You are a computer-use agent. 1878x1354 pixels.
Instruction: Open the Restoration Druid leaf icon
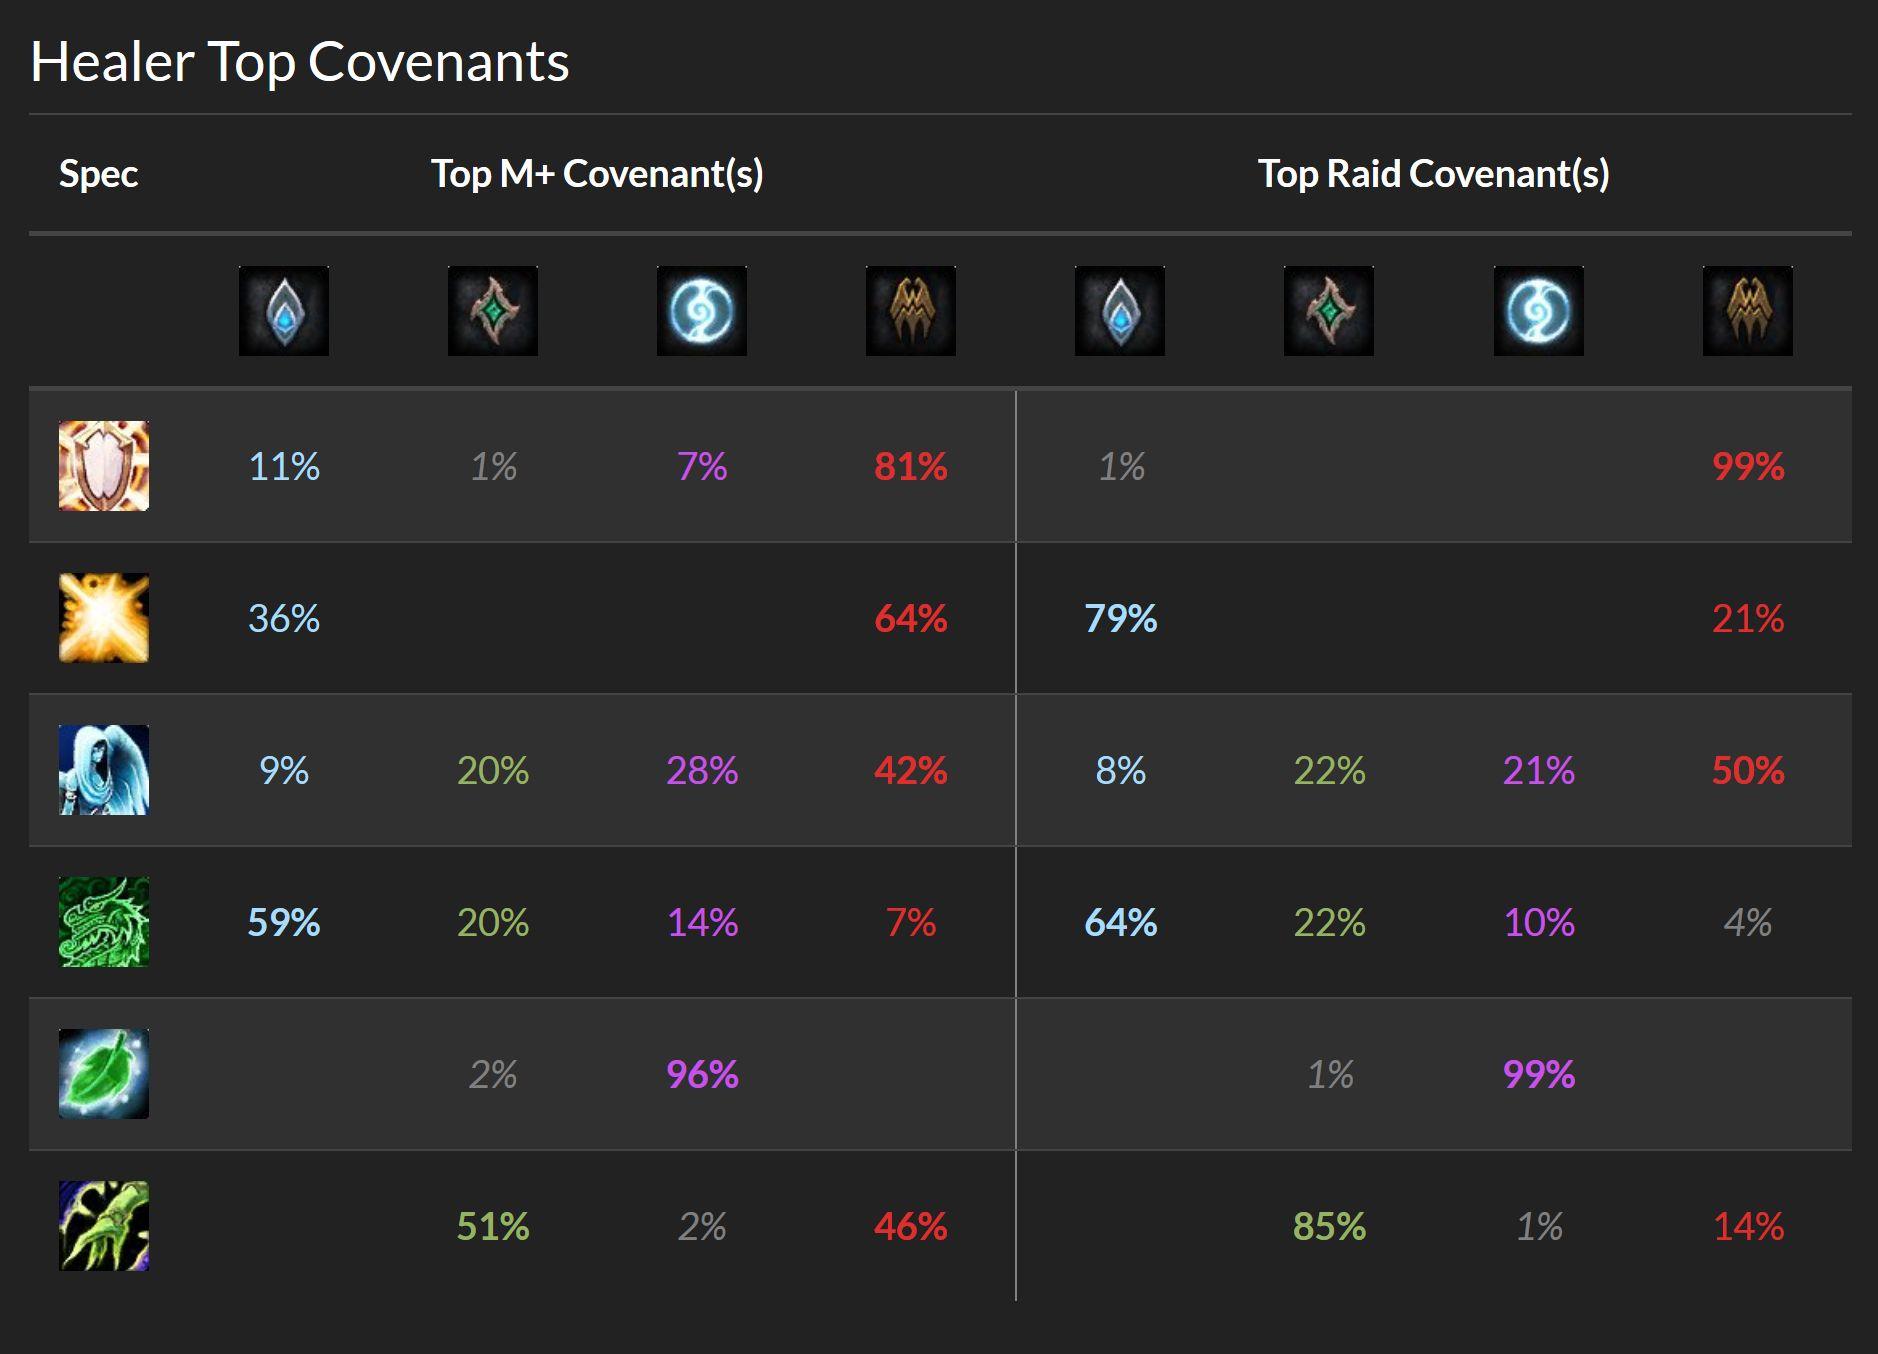[x=104, y=1074]
